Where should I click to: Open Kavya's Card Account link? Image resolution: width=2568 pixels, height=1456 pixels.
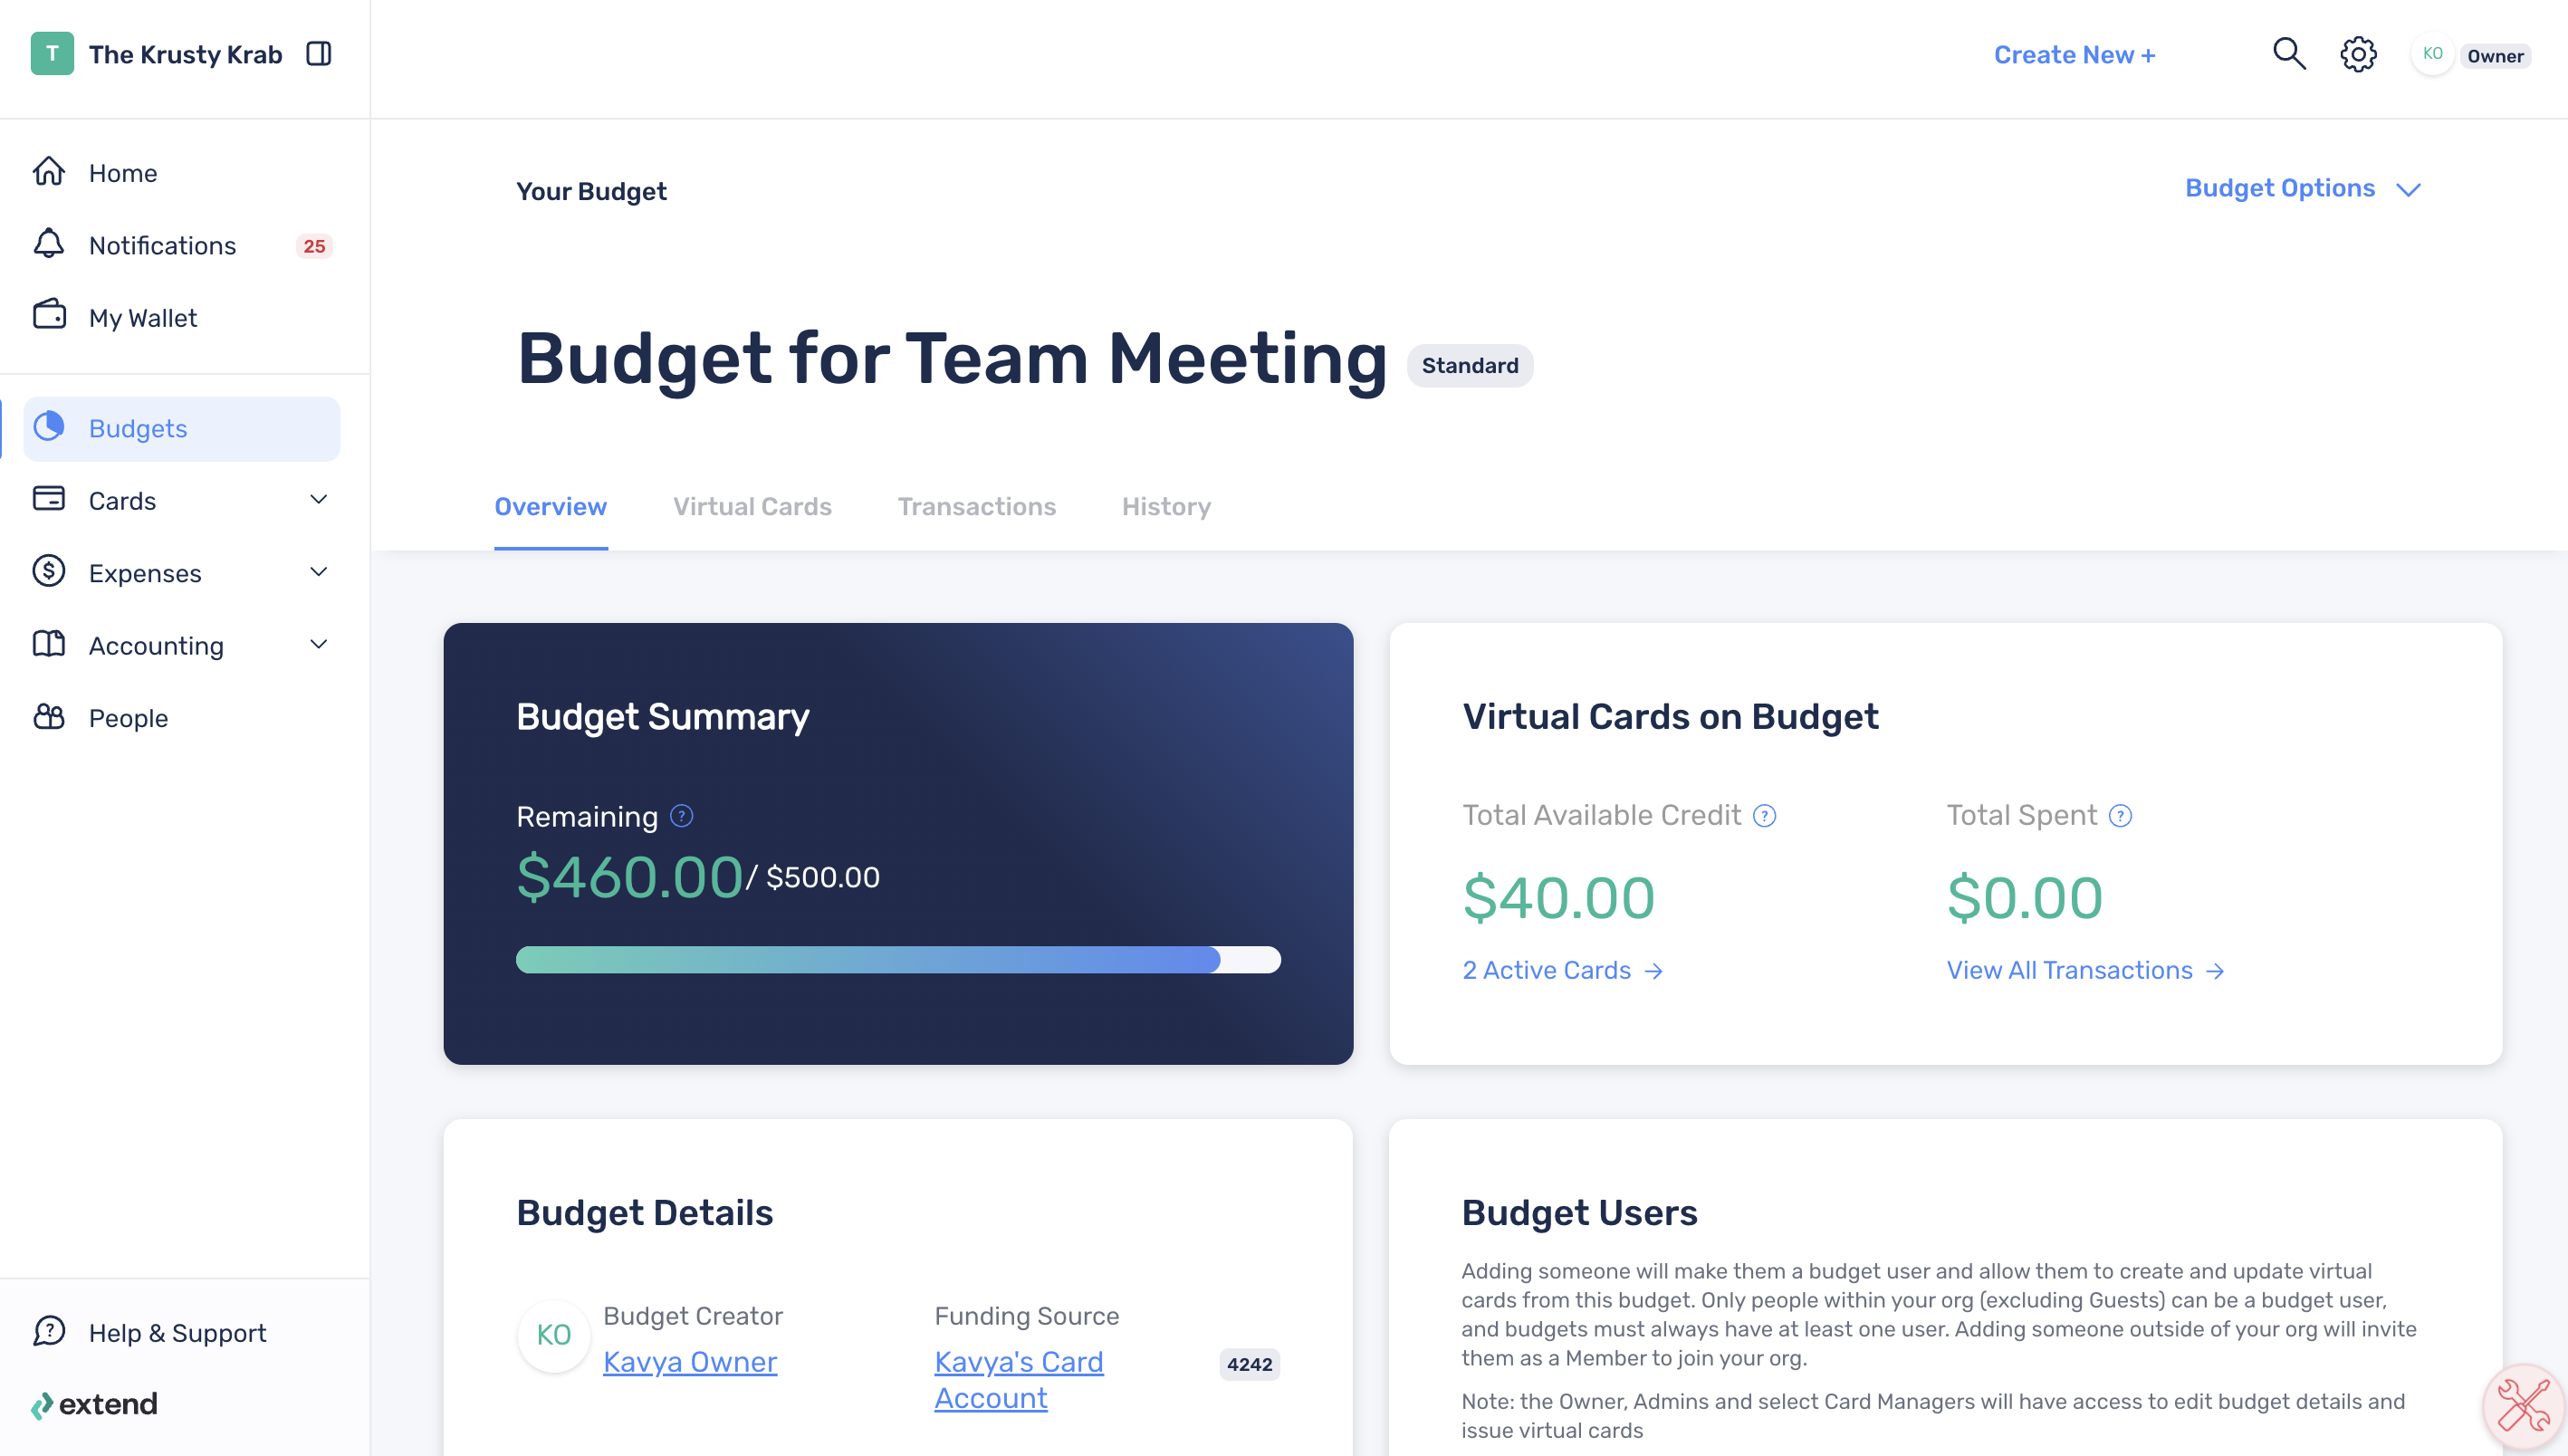tap(1019, 1380)
